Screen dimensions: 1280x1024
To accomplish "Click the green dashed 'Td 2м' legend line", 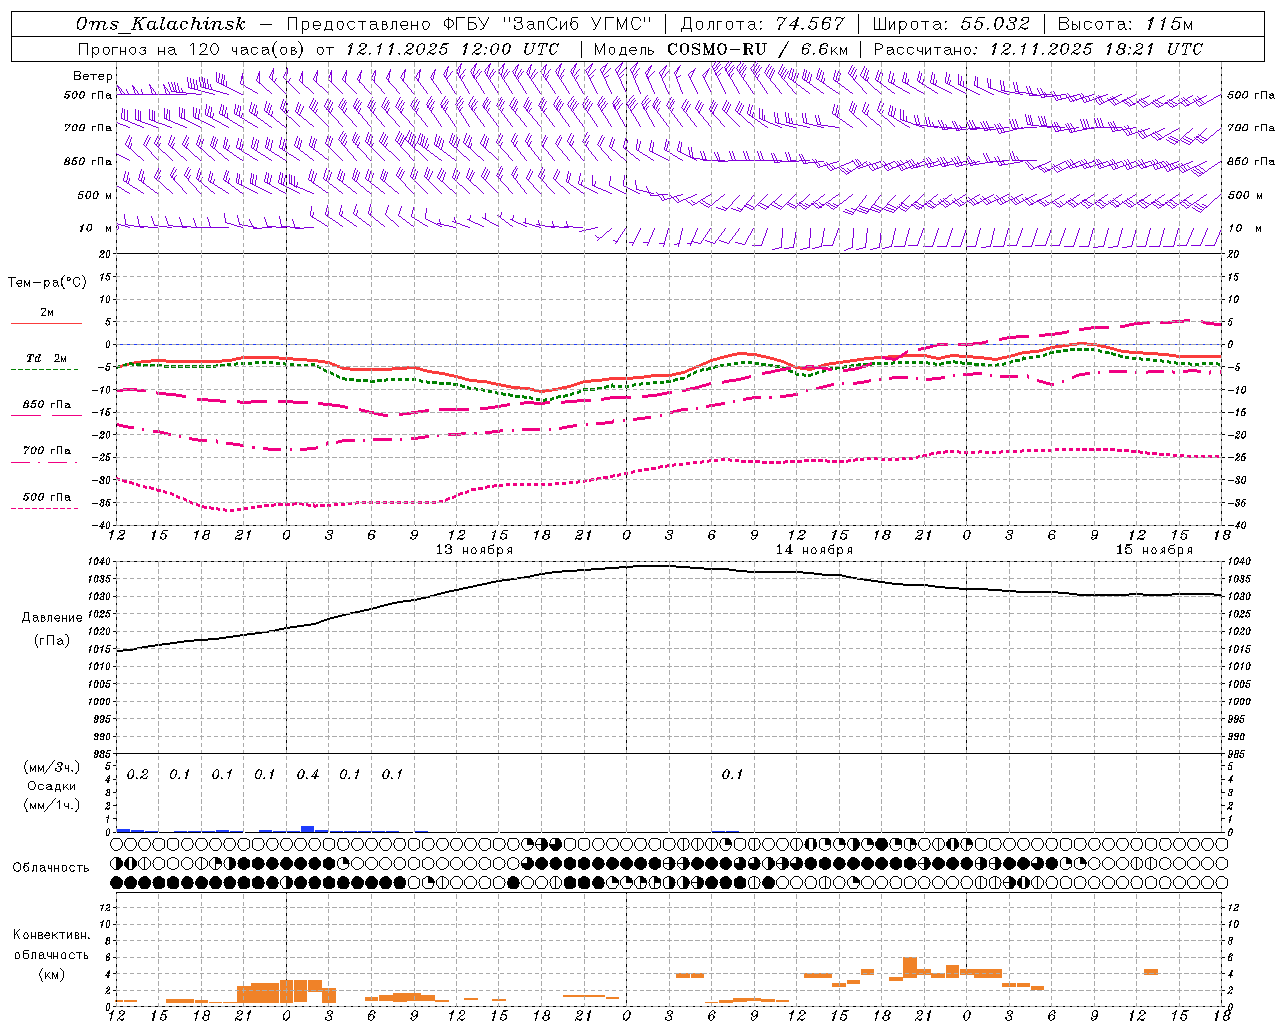I will coord(44,370).
